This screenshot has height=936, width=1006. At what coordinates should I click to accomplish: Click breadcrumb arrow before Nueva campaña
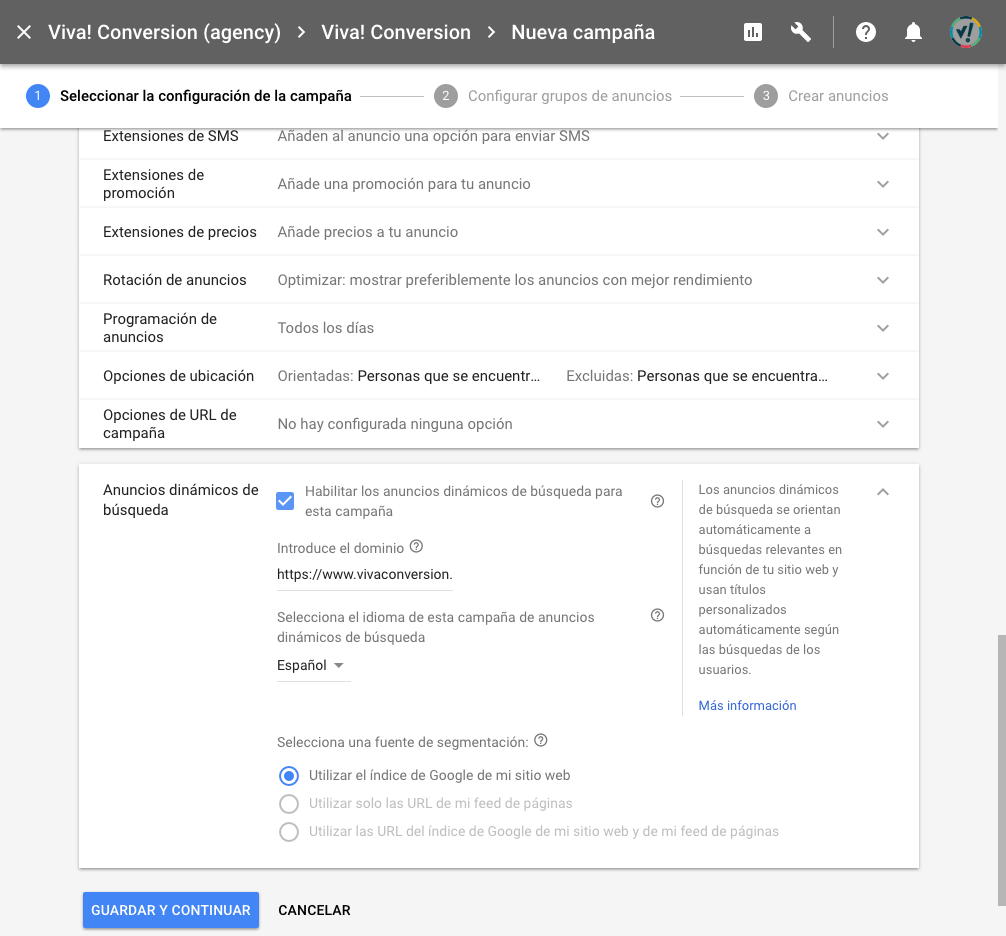click(x=491, y=32)
